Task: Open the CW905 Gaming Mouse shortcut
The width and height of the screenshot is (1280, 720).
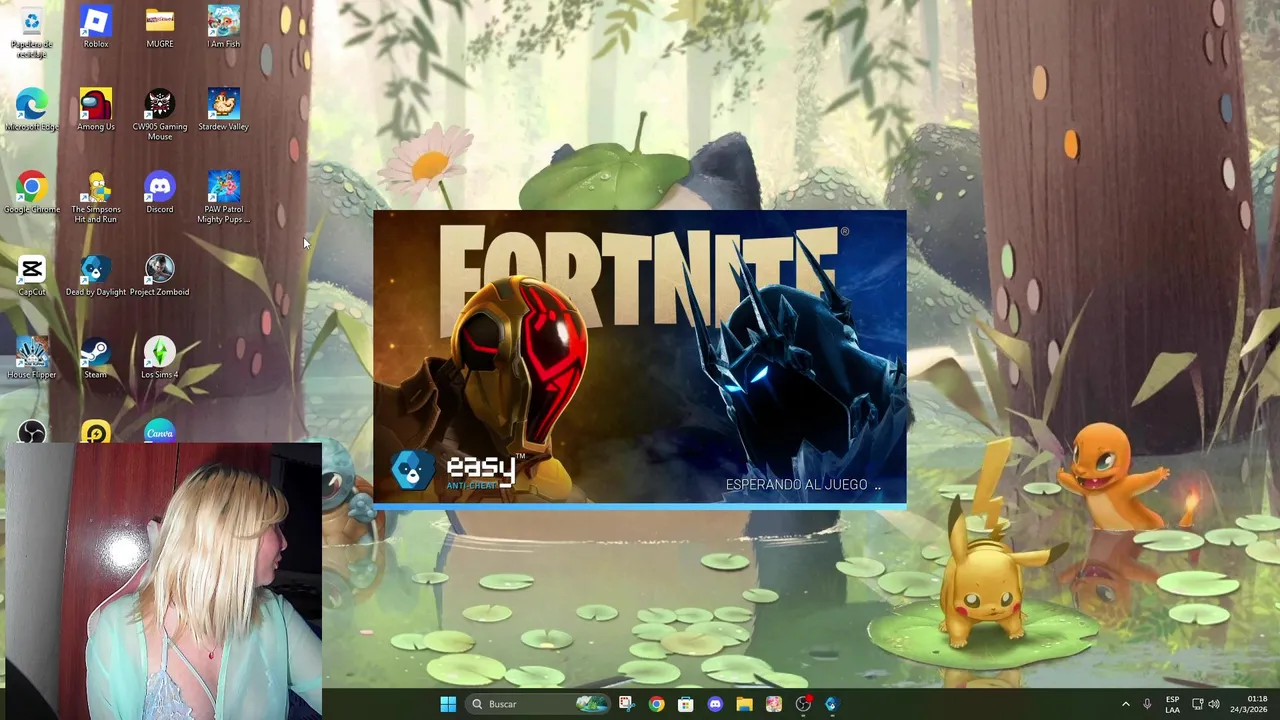Action: click(160, 115)
